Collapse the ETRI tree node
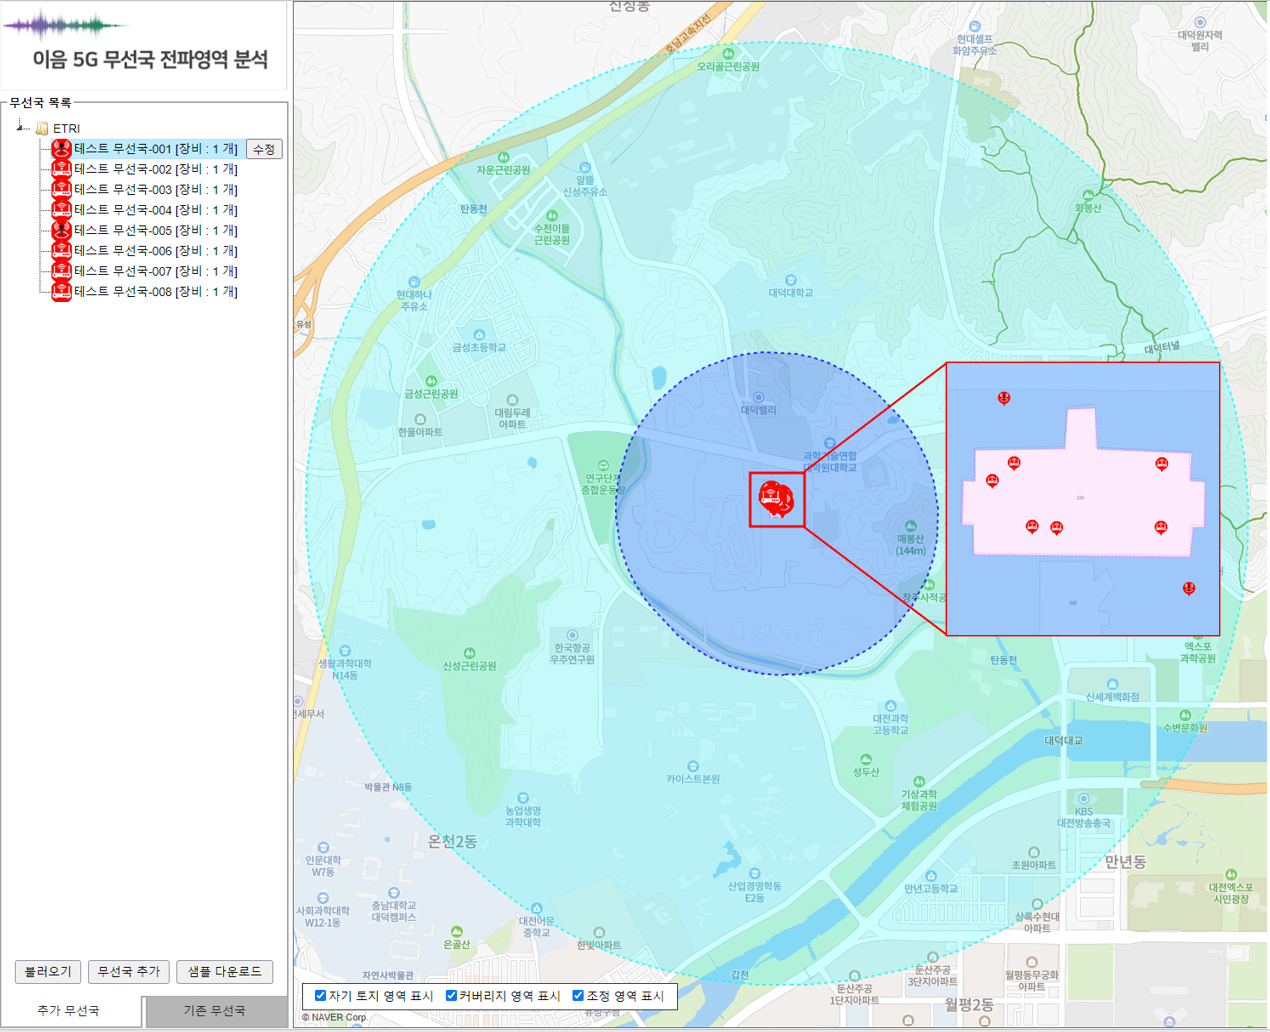 [20, 127]
